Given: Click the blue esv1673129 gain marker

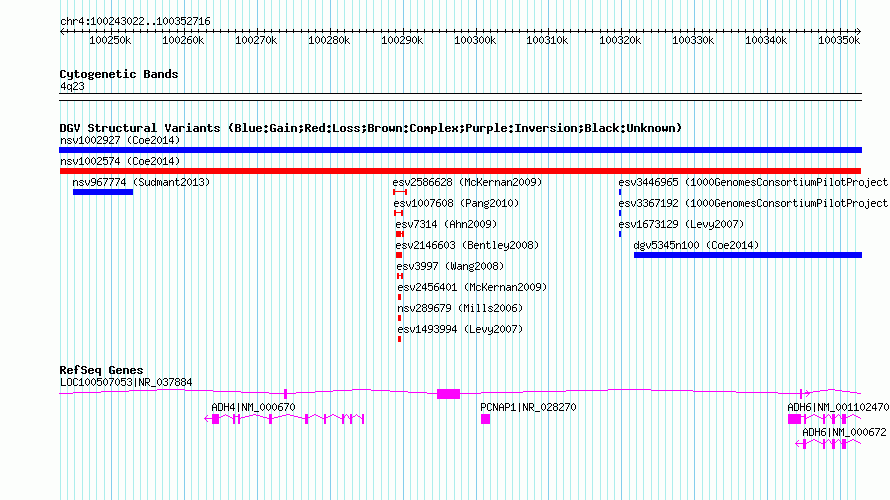Looking at the screenshot, I should click(x=620, y=234).
